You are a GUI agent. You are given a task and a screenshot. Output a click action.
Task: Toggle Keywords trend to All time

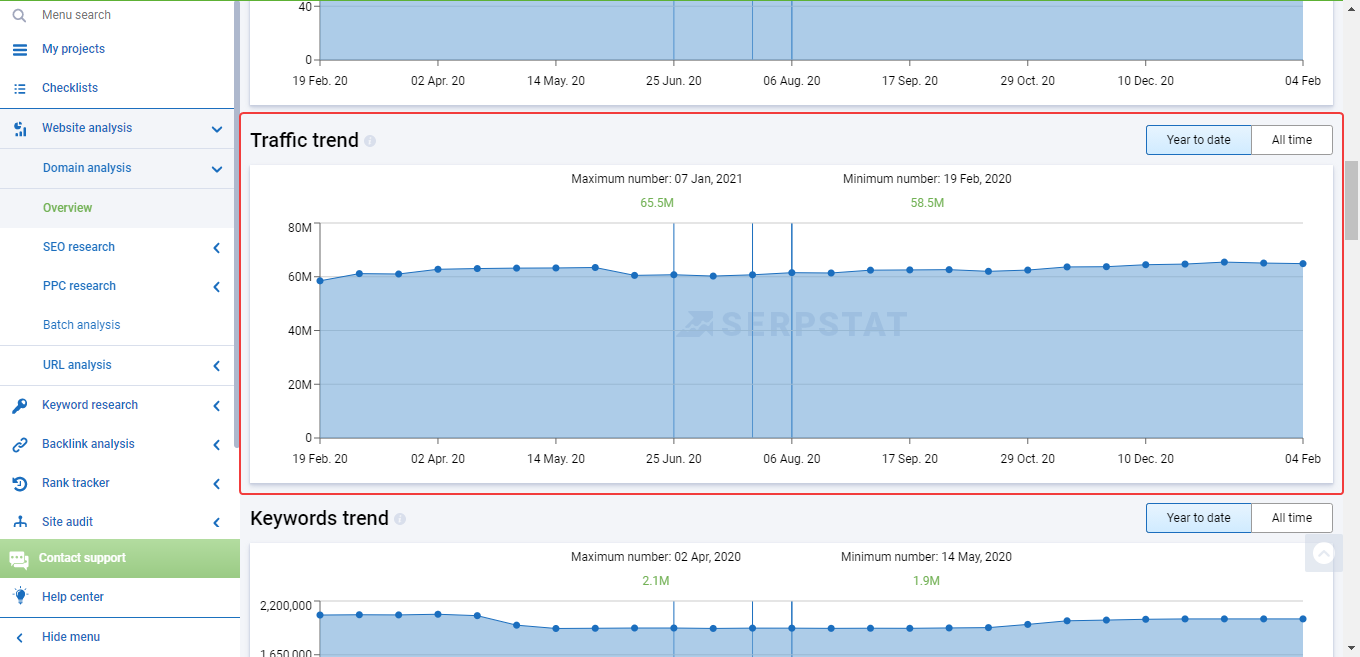click(1292, 517)
